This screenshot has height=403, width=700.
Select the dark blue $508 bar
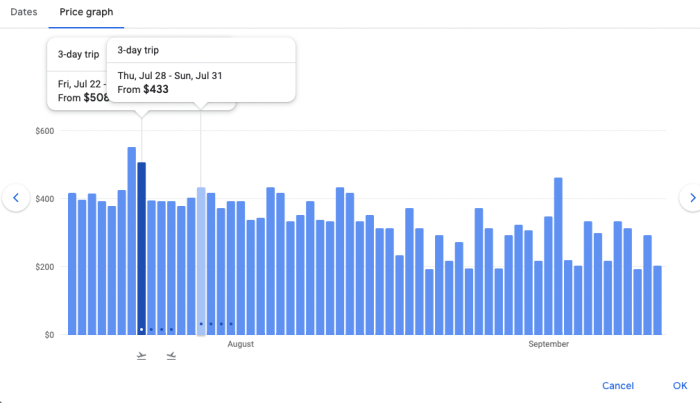click(x=142, y=250)
